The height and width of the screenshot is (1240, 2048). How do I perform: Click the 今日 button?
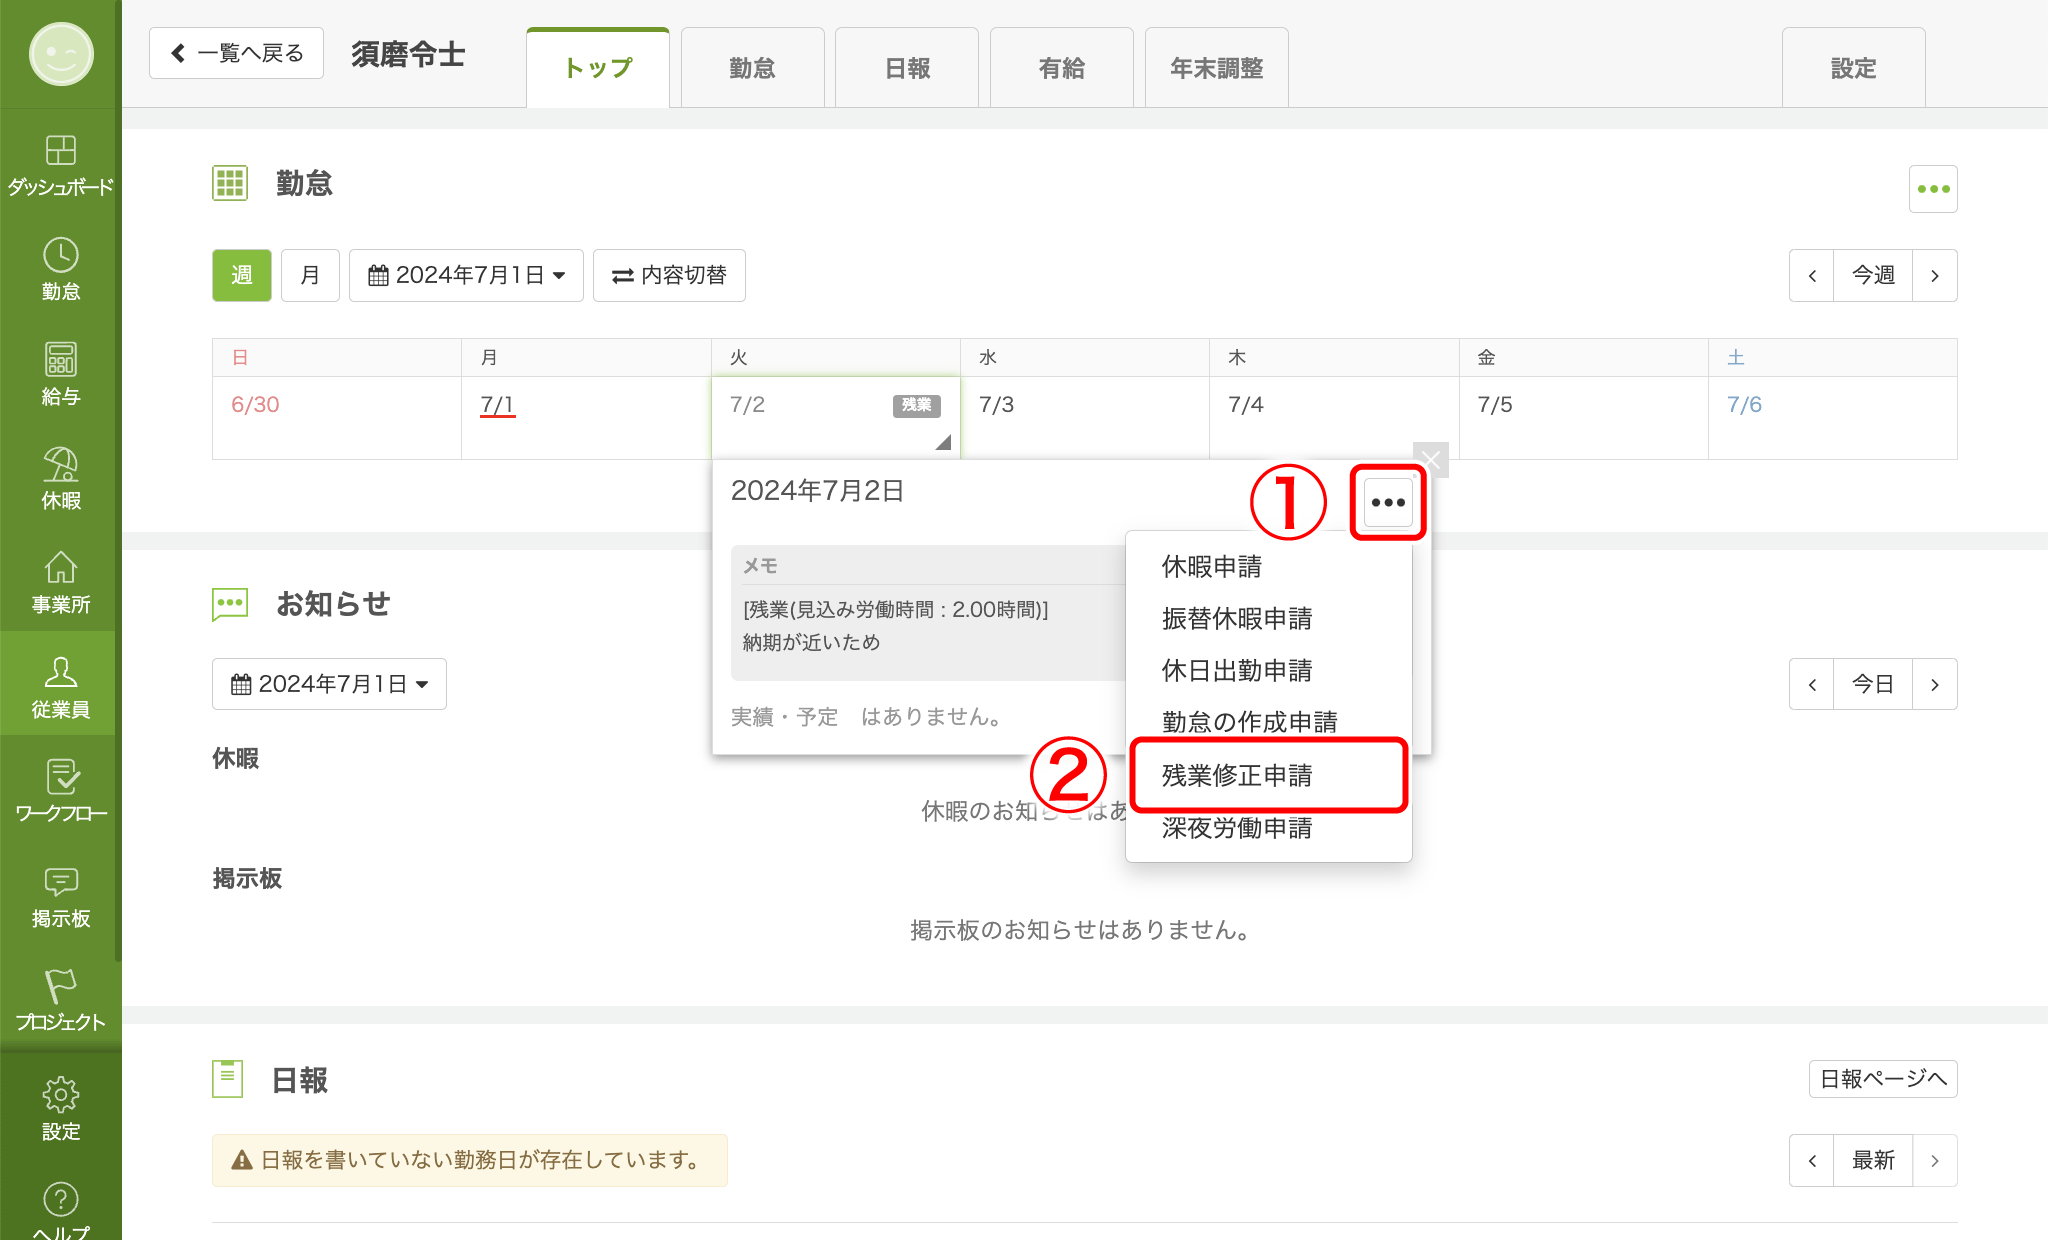pyautogui.click(x=1873, y=684)
